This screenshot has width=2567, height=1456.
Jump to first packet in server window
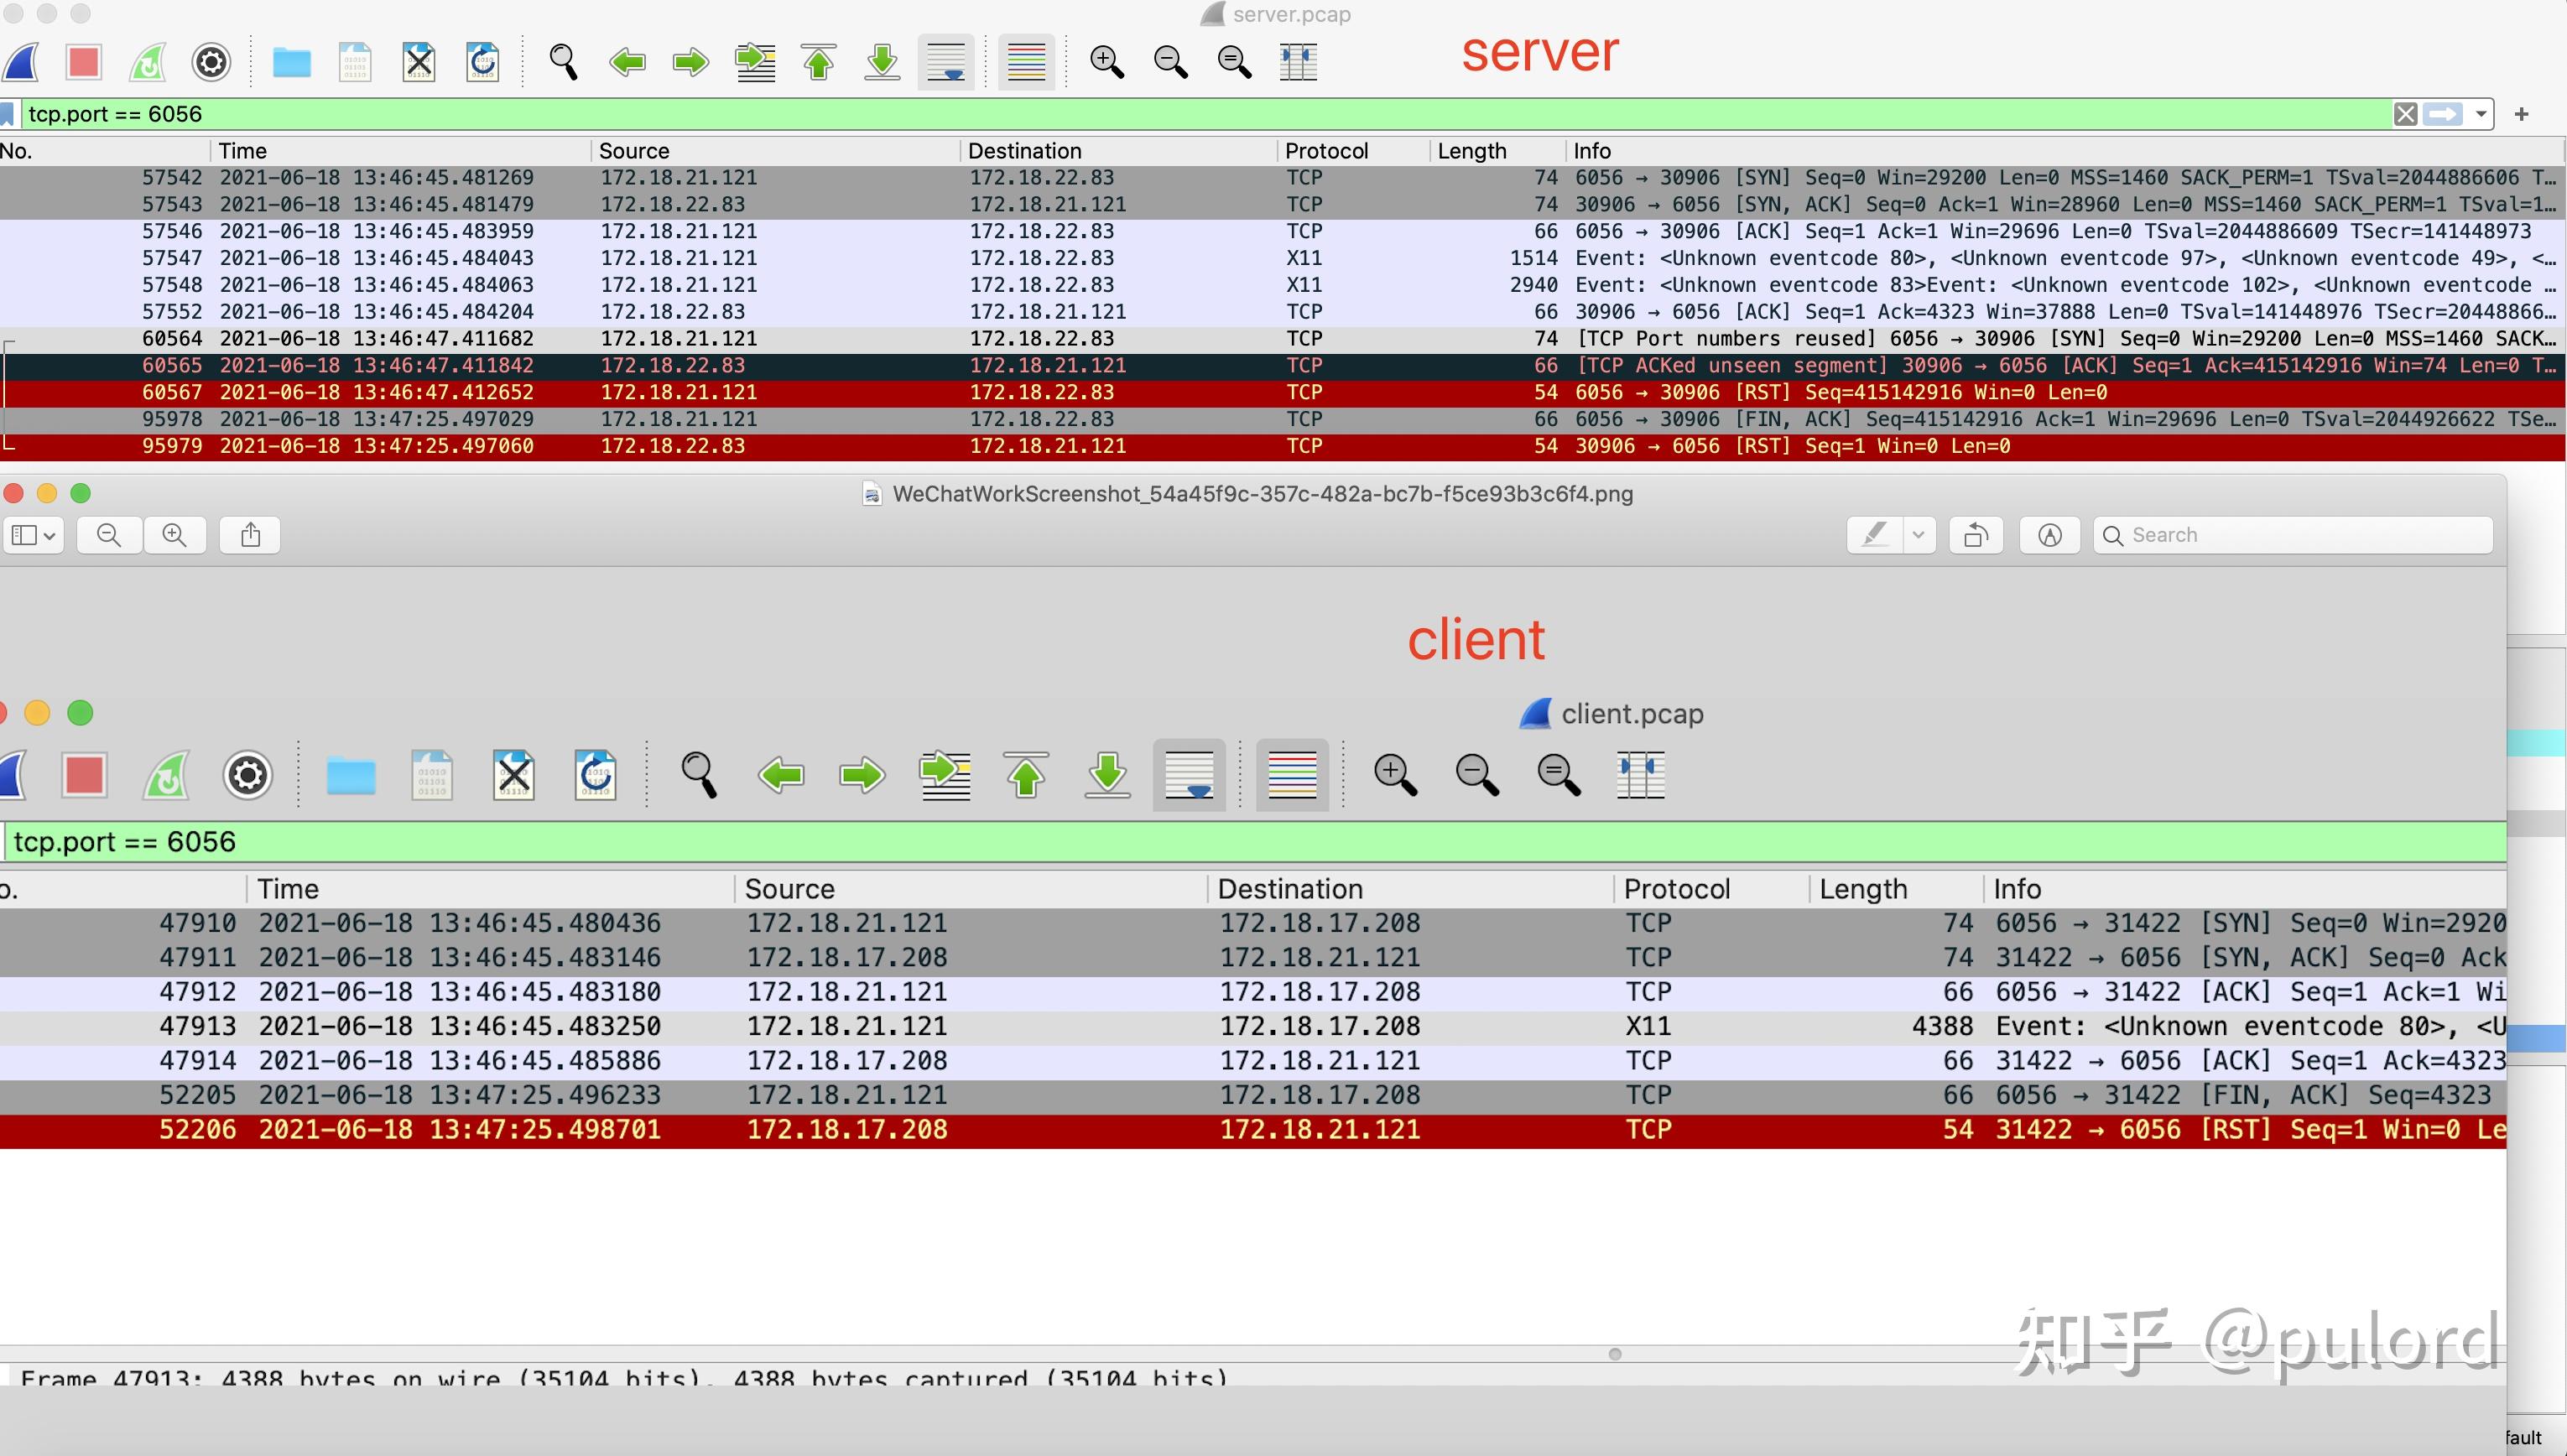(x=819, y=62)
